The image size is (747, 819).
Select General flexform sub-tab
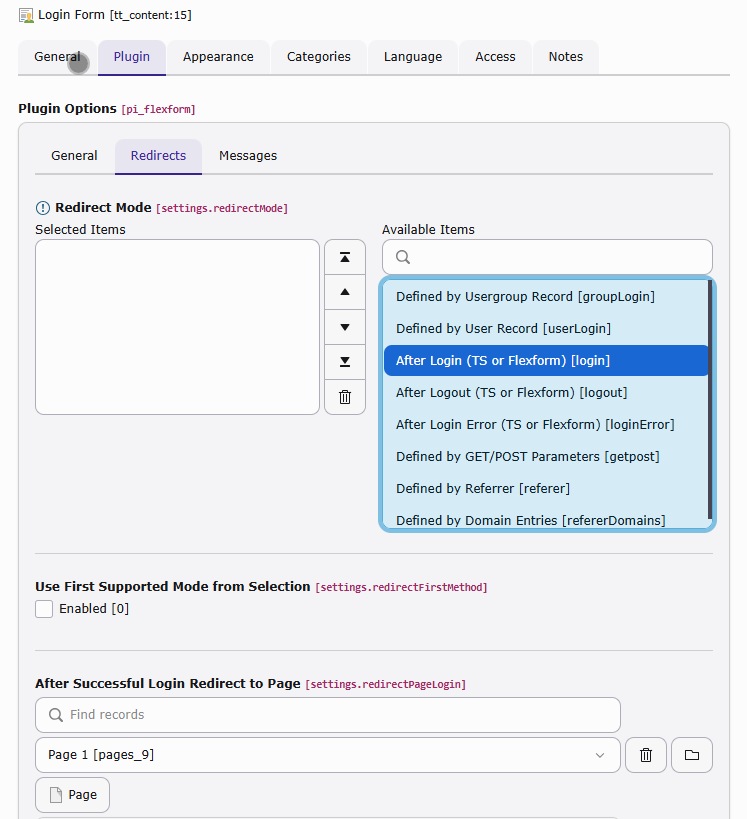74,156
